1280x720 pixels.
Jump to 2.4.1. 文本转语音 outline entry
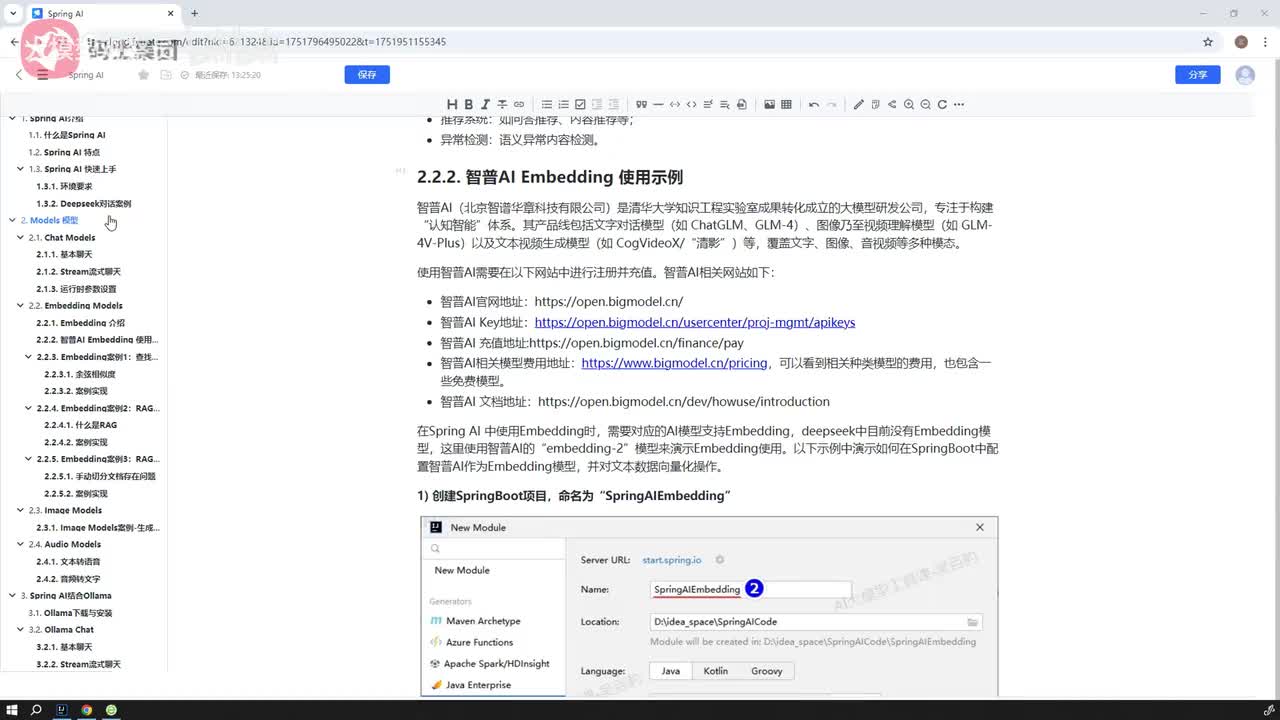pos(68,562)
